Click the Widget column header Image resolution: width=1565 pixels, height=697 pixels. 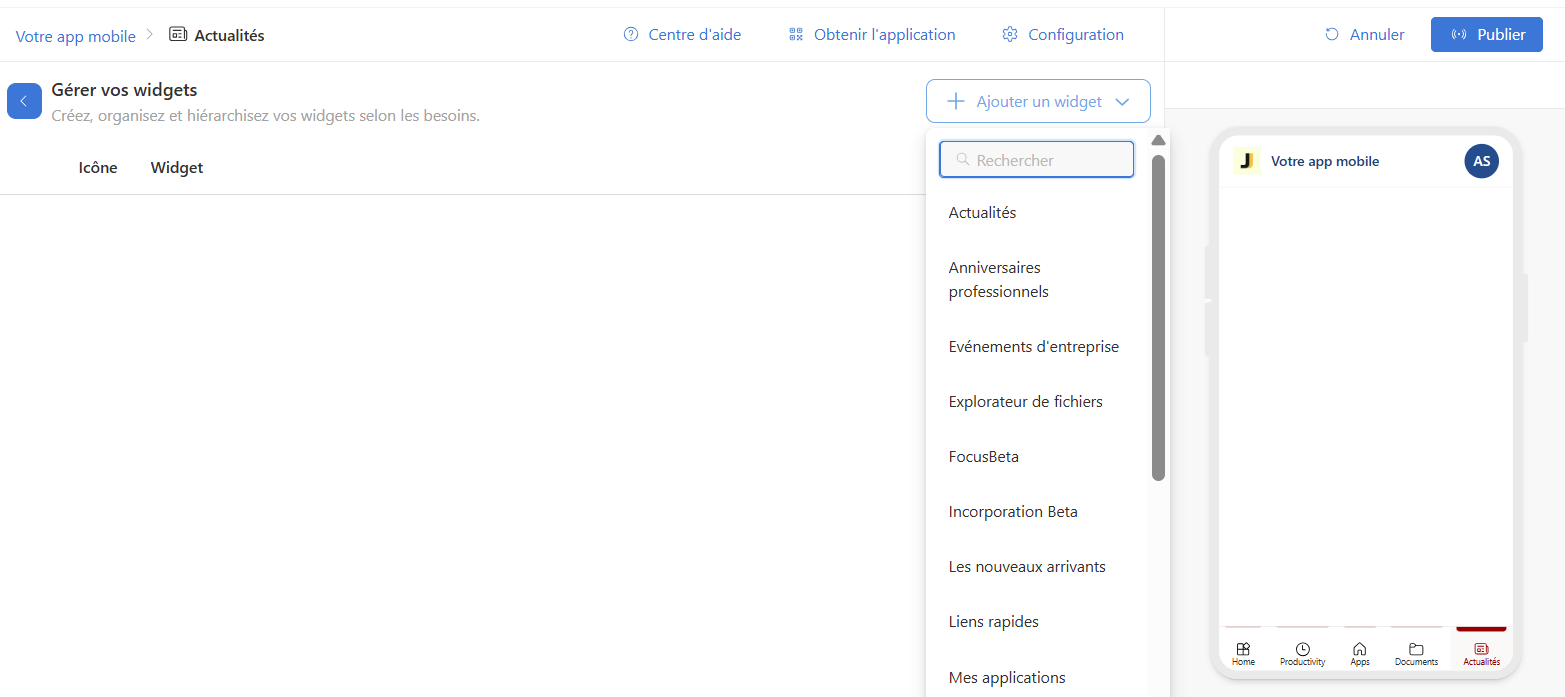pos(177,168)
